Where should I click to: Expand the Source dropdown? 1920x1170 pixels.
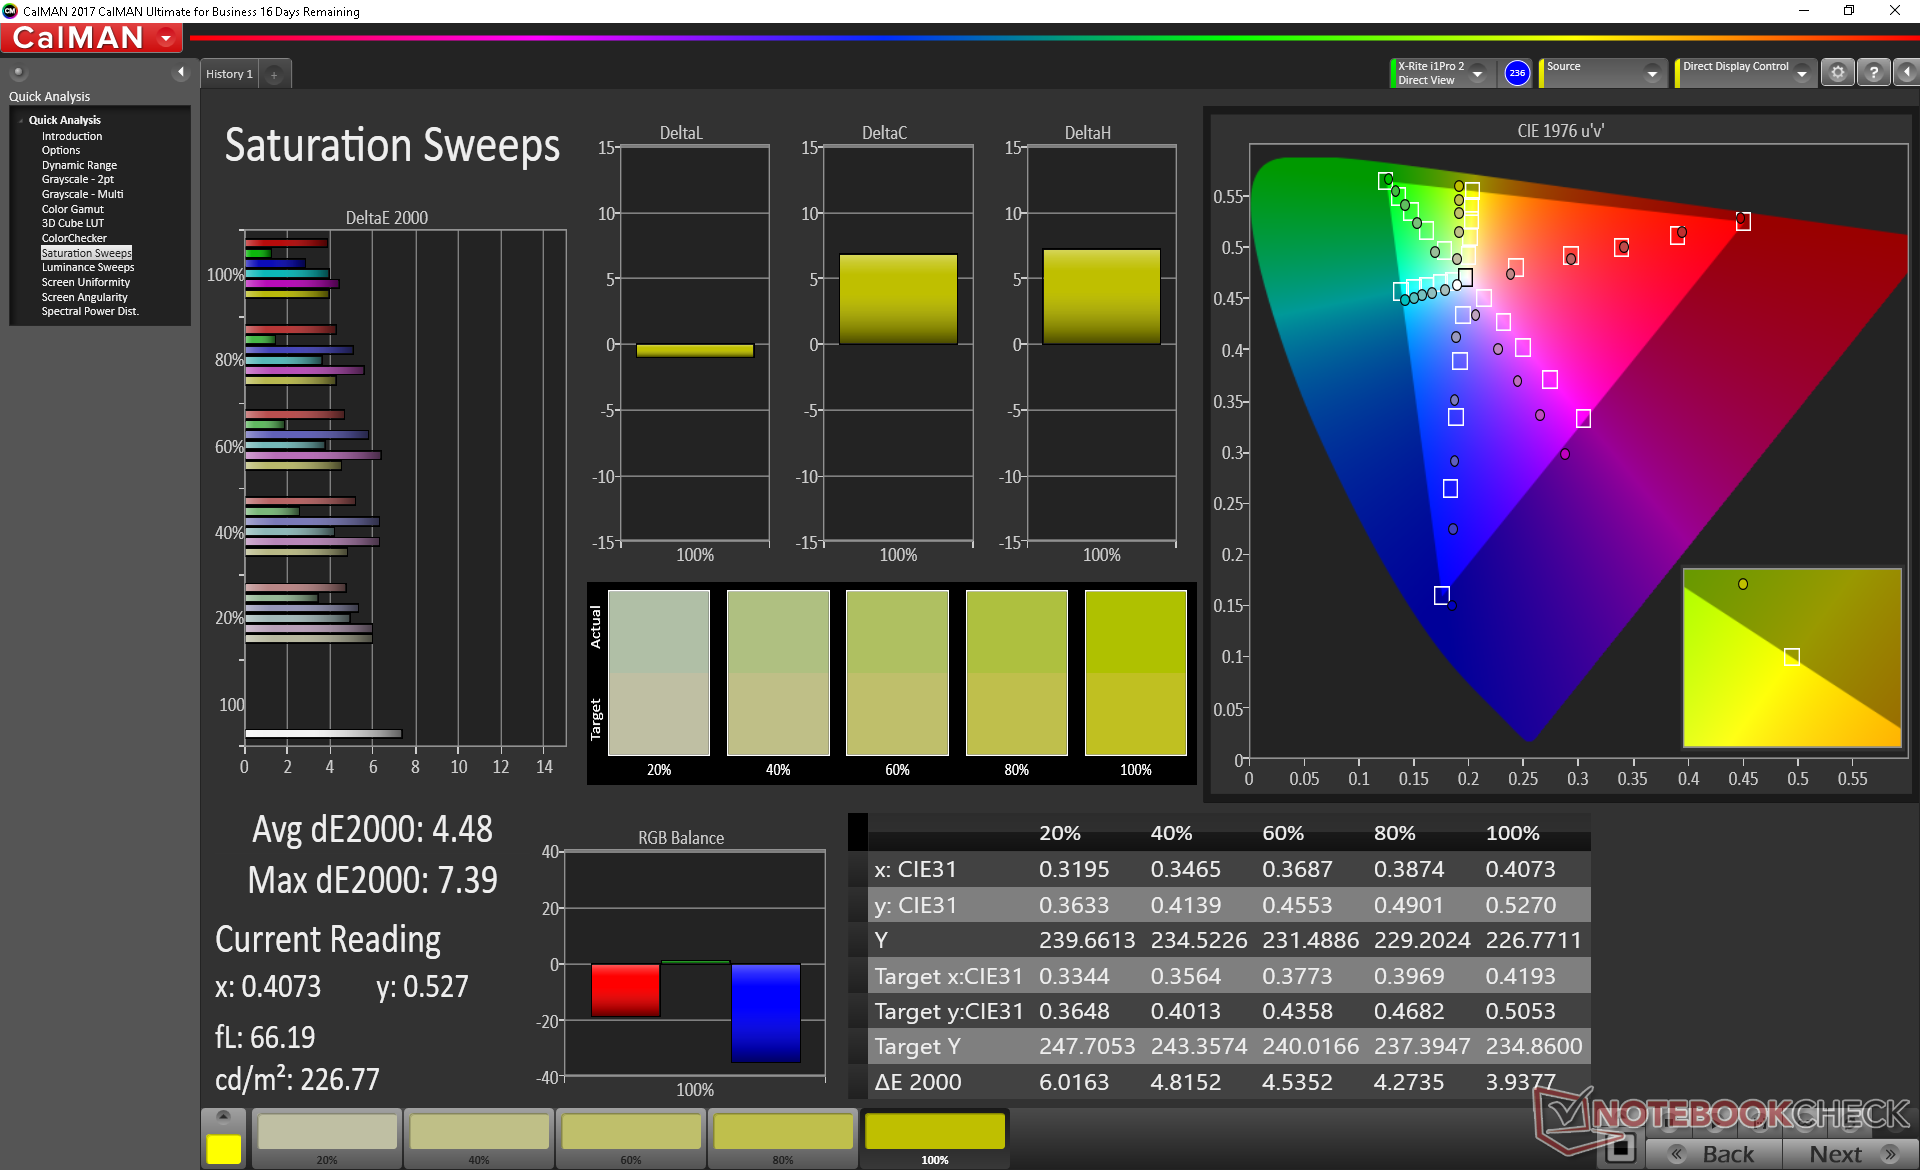tap(1652, 73)
